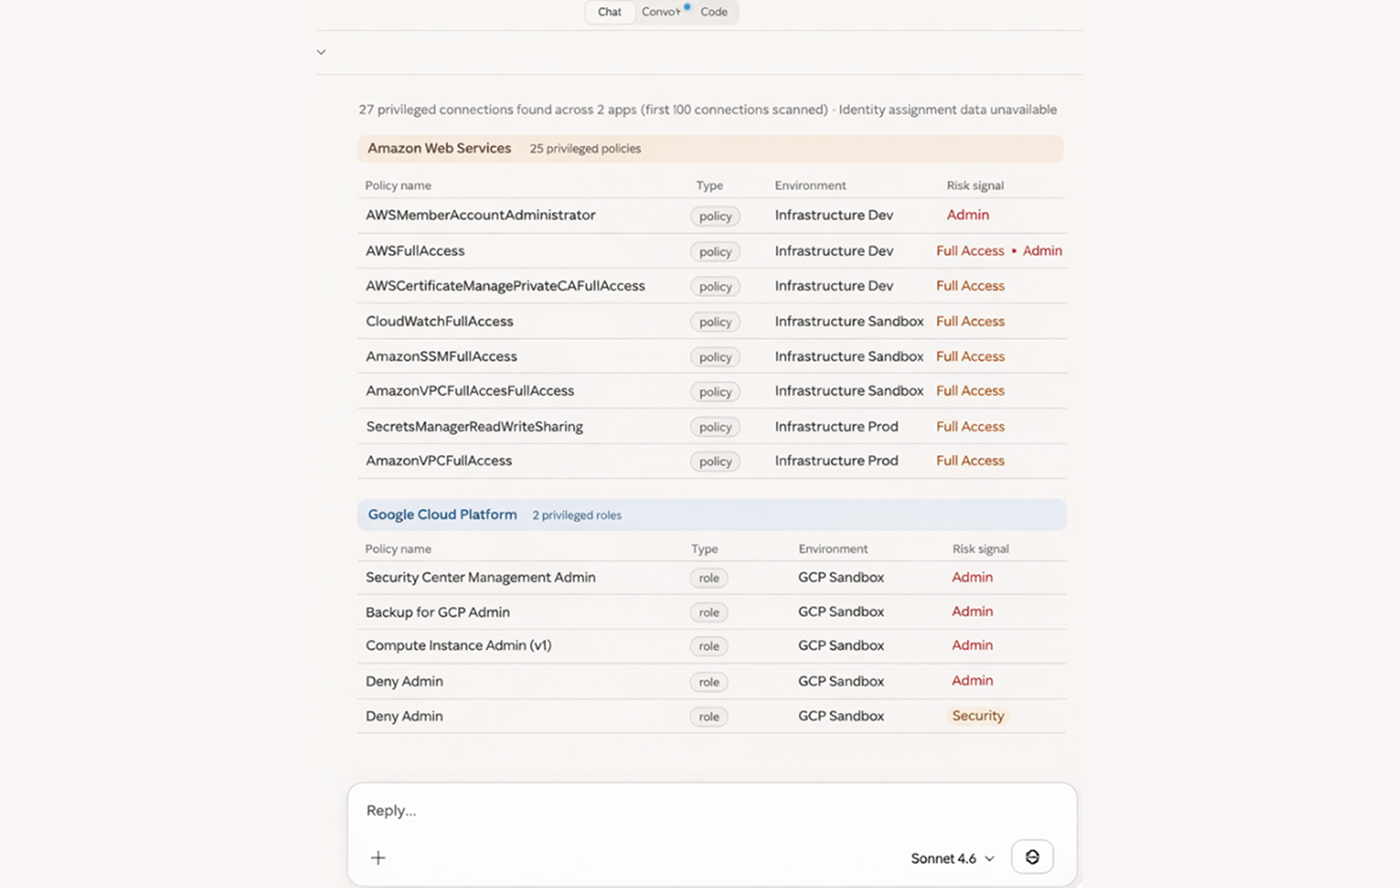Click the plus attachment icon

(378, 857)
